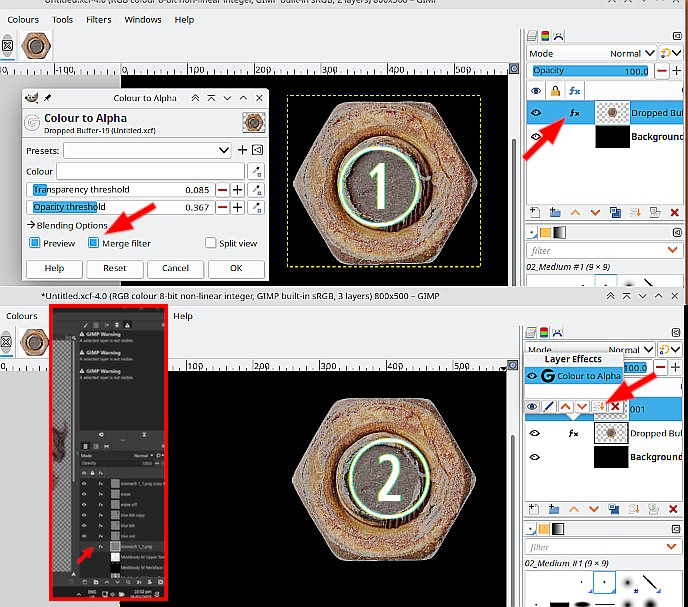688x607 pixels.
Task: Toggle the Preview checkbox
Action: tap(35, 243)
